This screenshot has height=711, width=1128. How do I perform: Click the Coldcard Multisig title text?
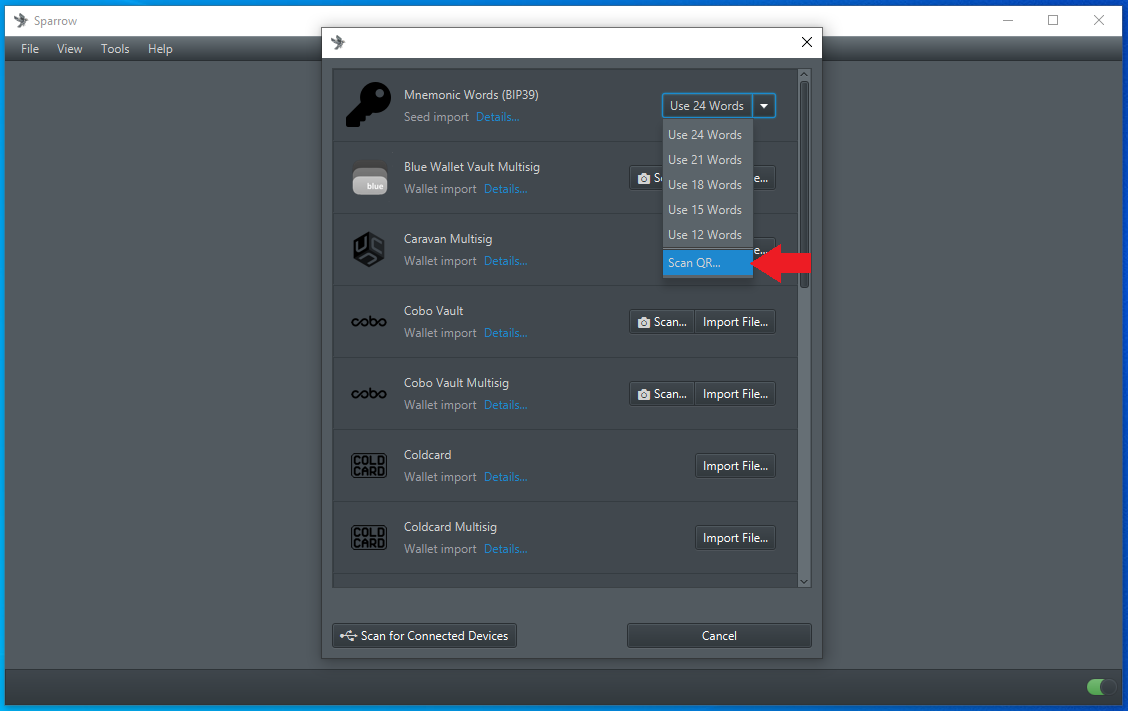[x=450, y=527]
